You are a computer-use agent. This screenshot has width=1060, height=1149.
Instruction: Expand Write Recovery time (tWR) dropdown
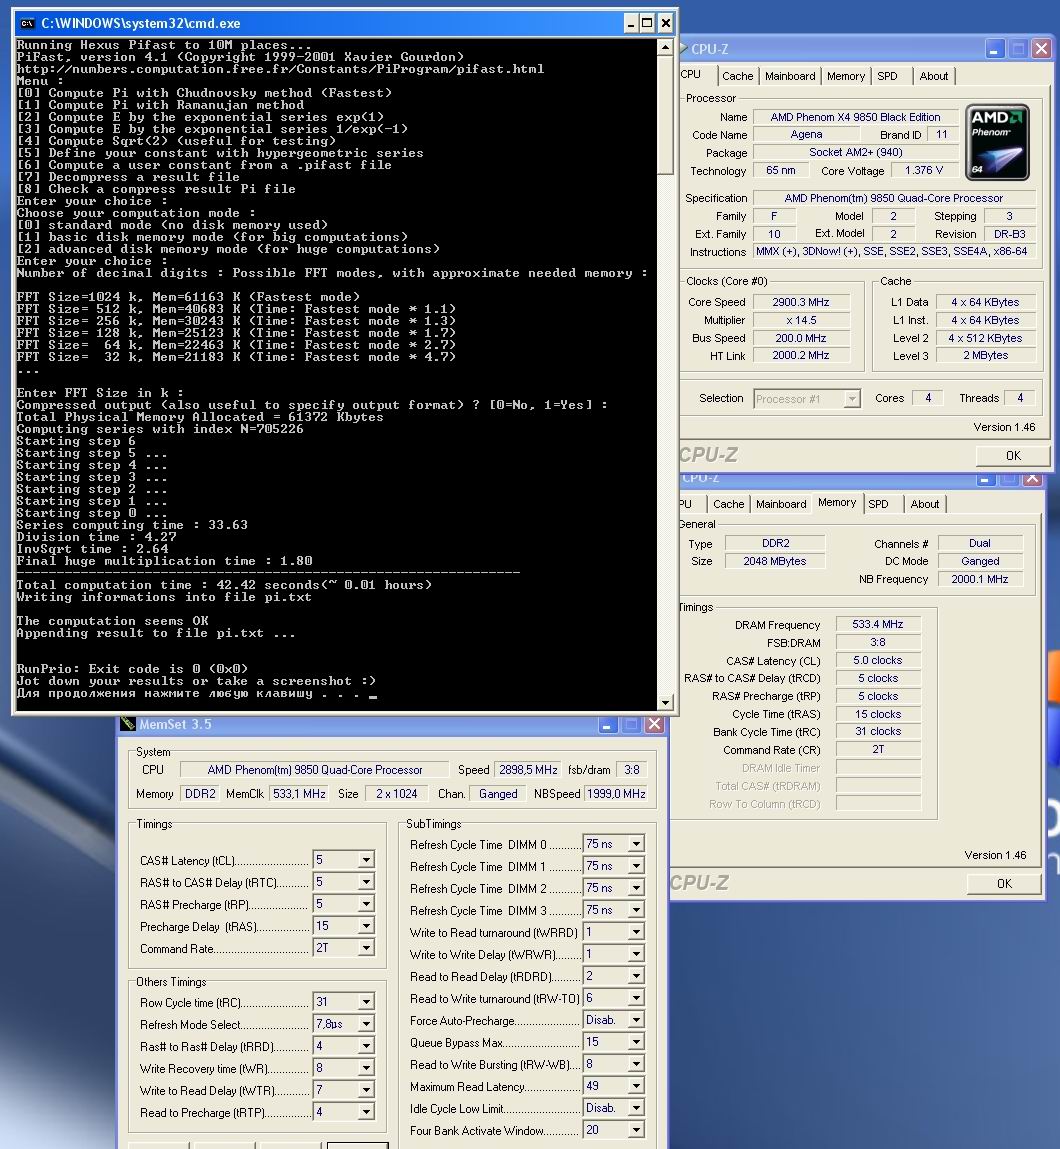click(366, 1068)
